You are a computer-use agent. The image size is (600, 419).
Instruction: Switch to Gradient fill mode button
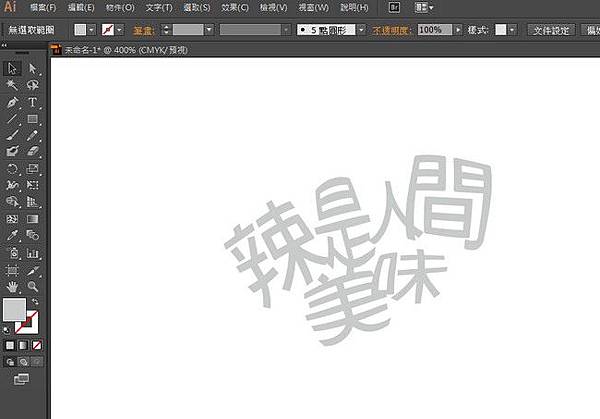(23, 346)
